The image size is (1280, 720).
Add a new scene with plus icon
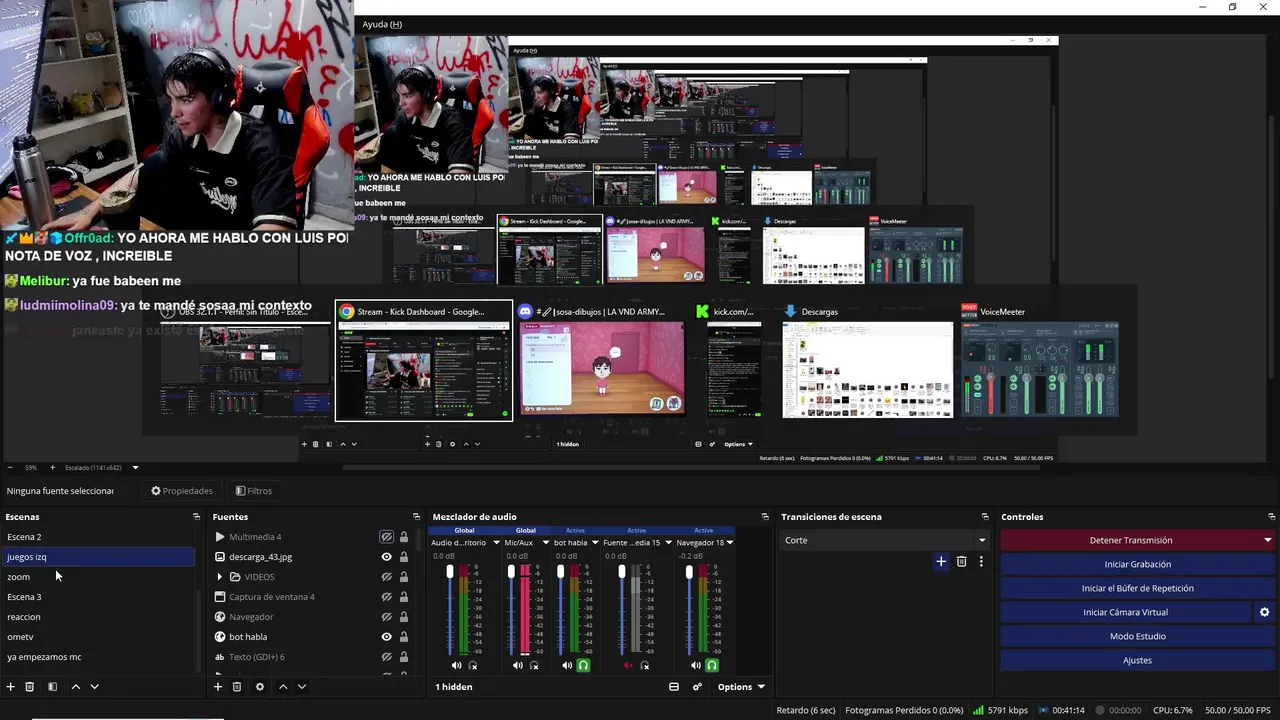[11, 687]
